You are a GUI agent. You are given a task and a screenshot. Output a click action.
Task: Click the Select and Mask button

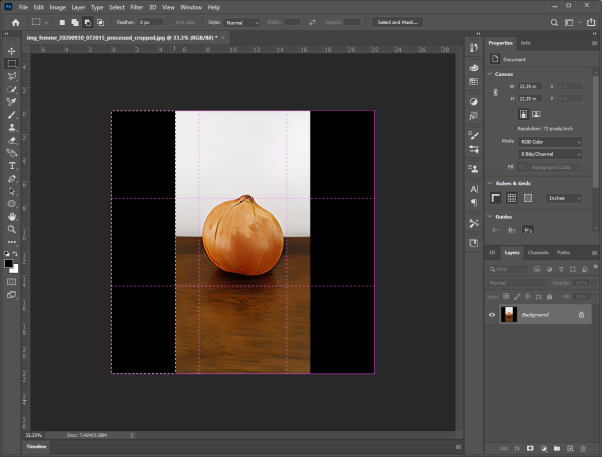397,22
